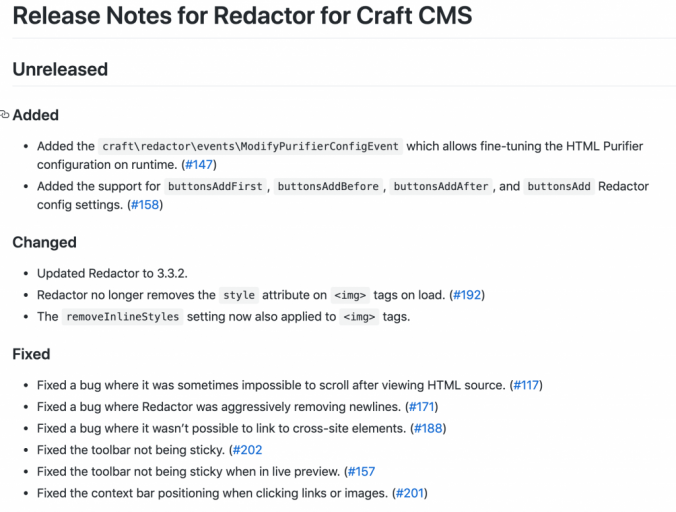Open issue #117 about scrolling bug
This screenshot has width=676, height=512.
click(x=526, y=385)
